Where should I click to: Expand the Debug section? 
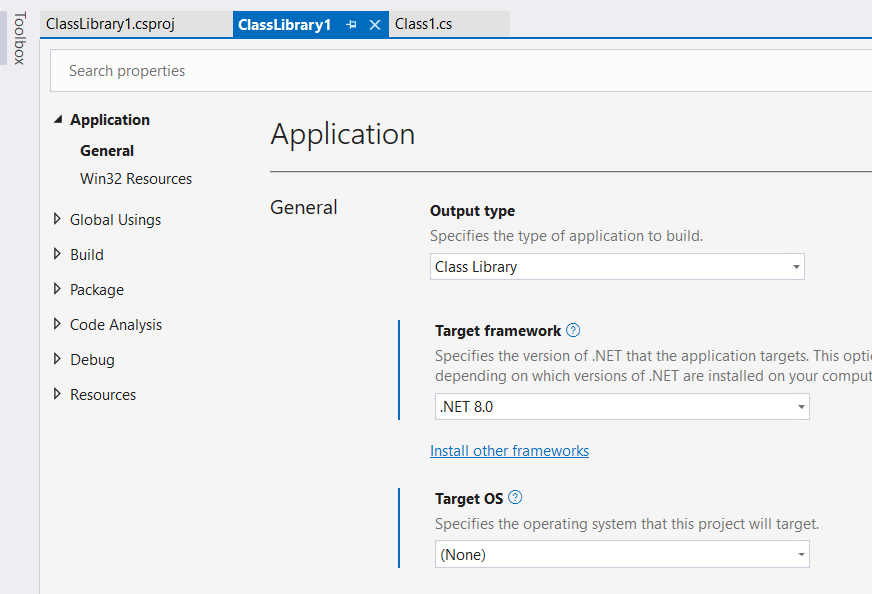tap(57, 360)
